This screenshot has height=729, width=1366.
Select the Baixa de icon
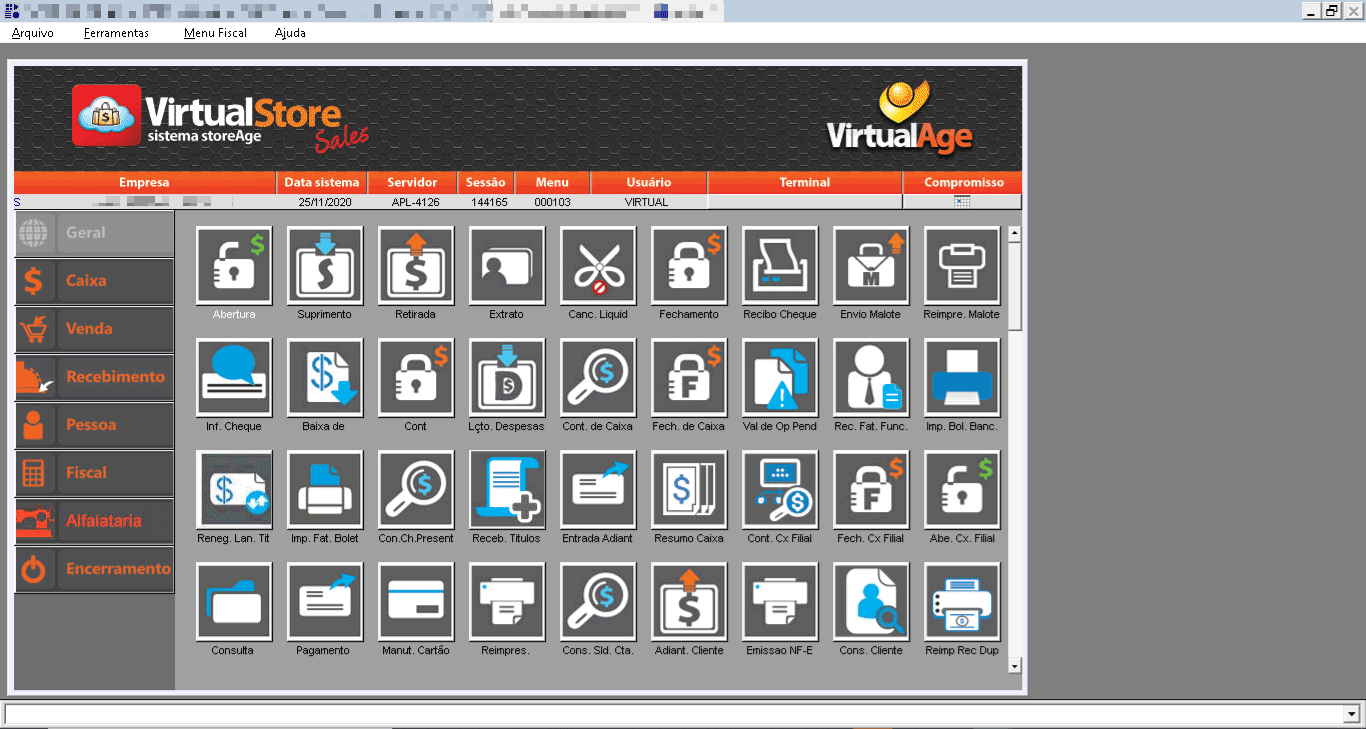tap(325, 377)
